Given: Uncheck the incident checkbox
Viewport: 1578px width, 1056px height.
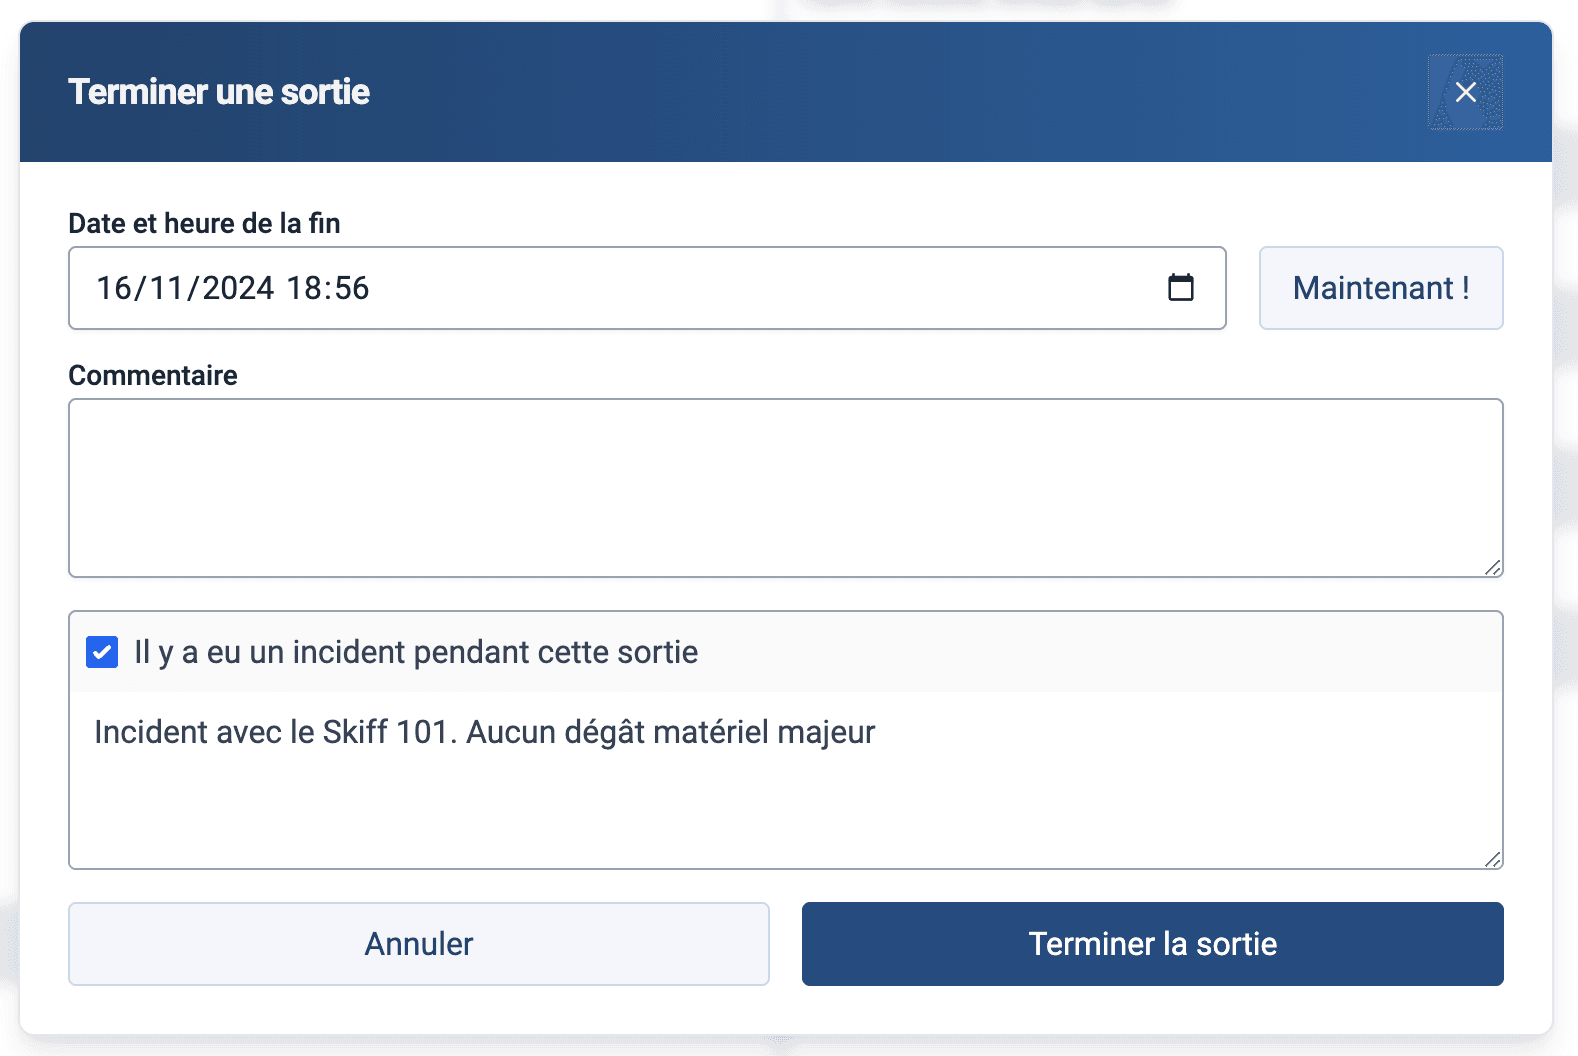Looking at the screenshot, I should pos(102,652).
